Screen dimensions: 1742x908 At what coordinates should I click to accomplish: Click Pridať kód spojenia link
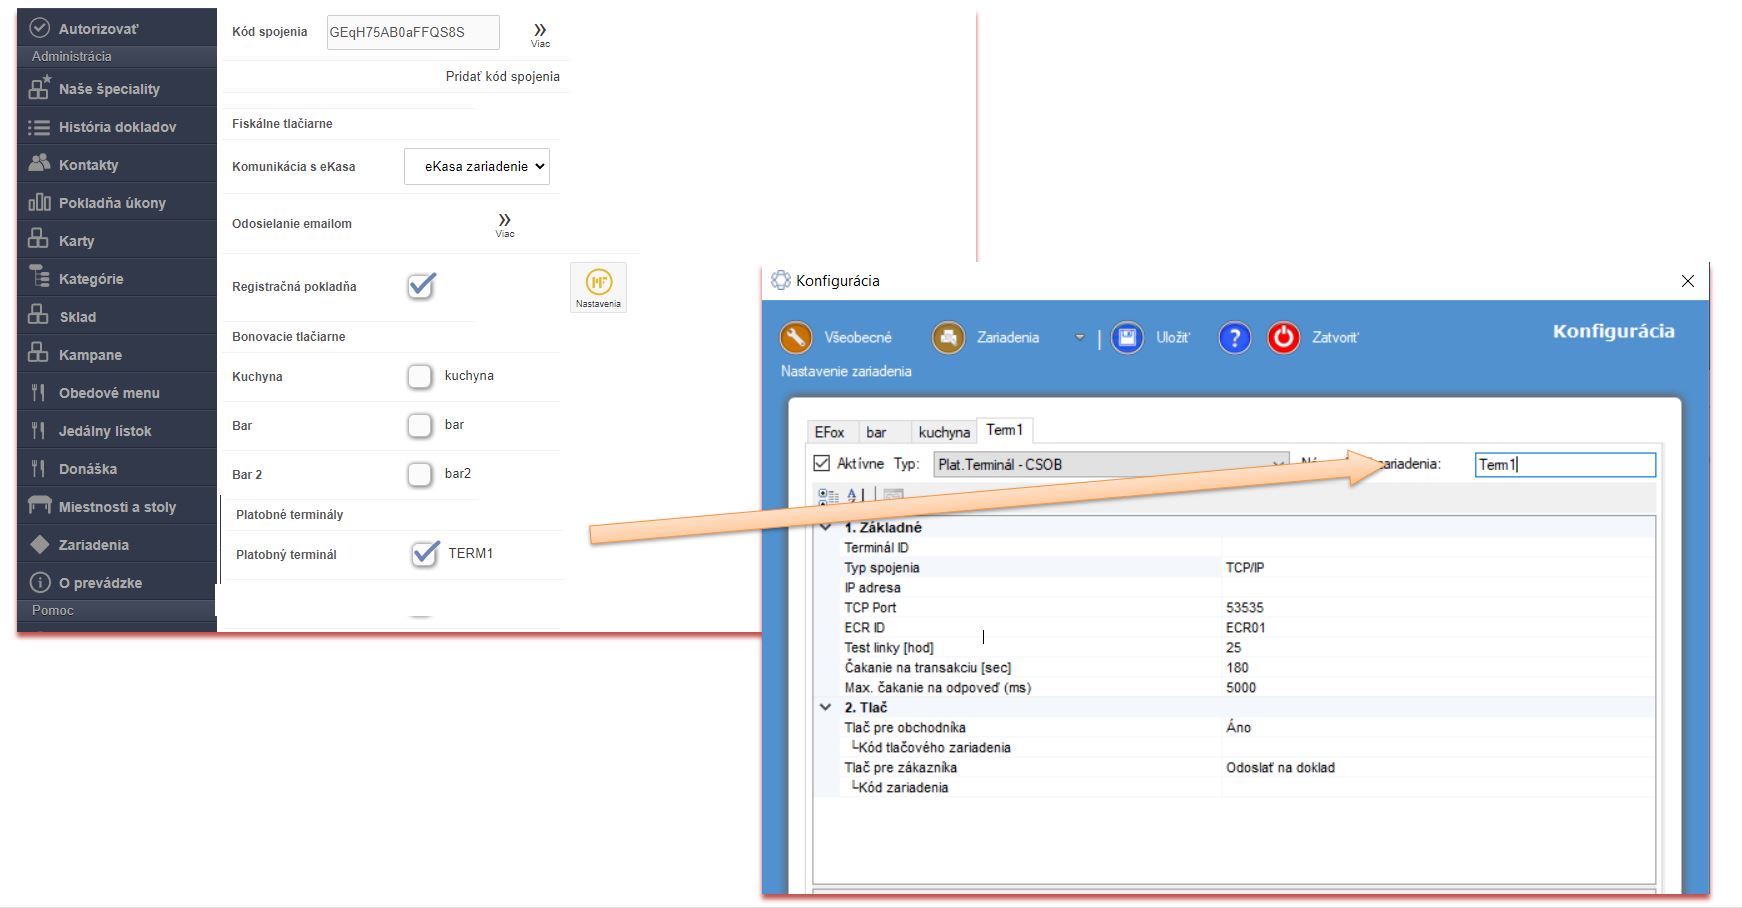(502, 77)
